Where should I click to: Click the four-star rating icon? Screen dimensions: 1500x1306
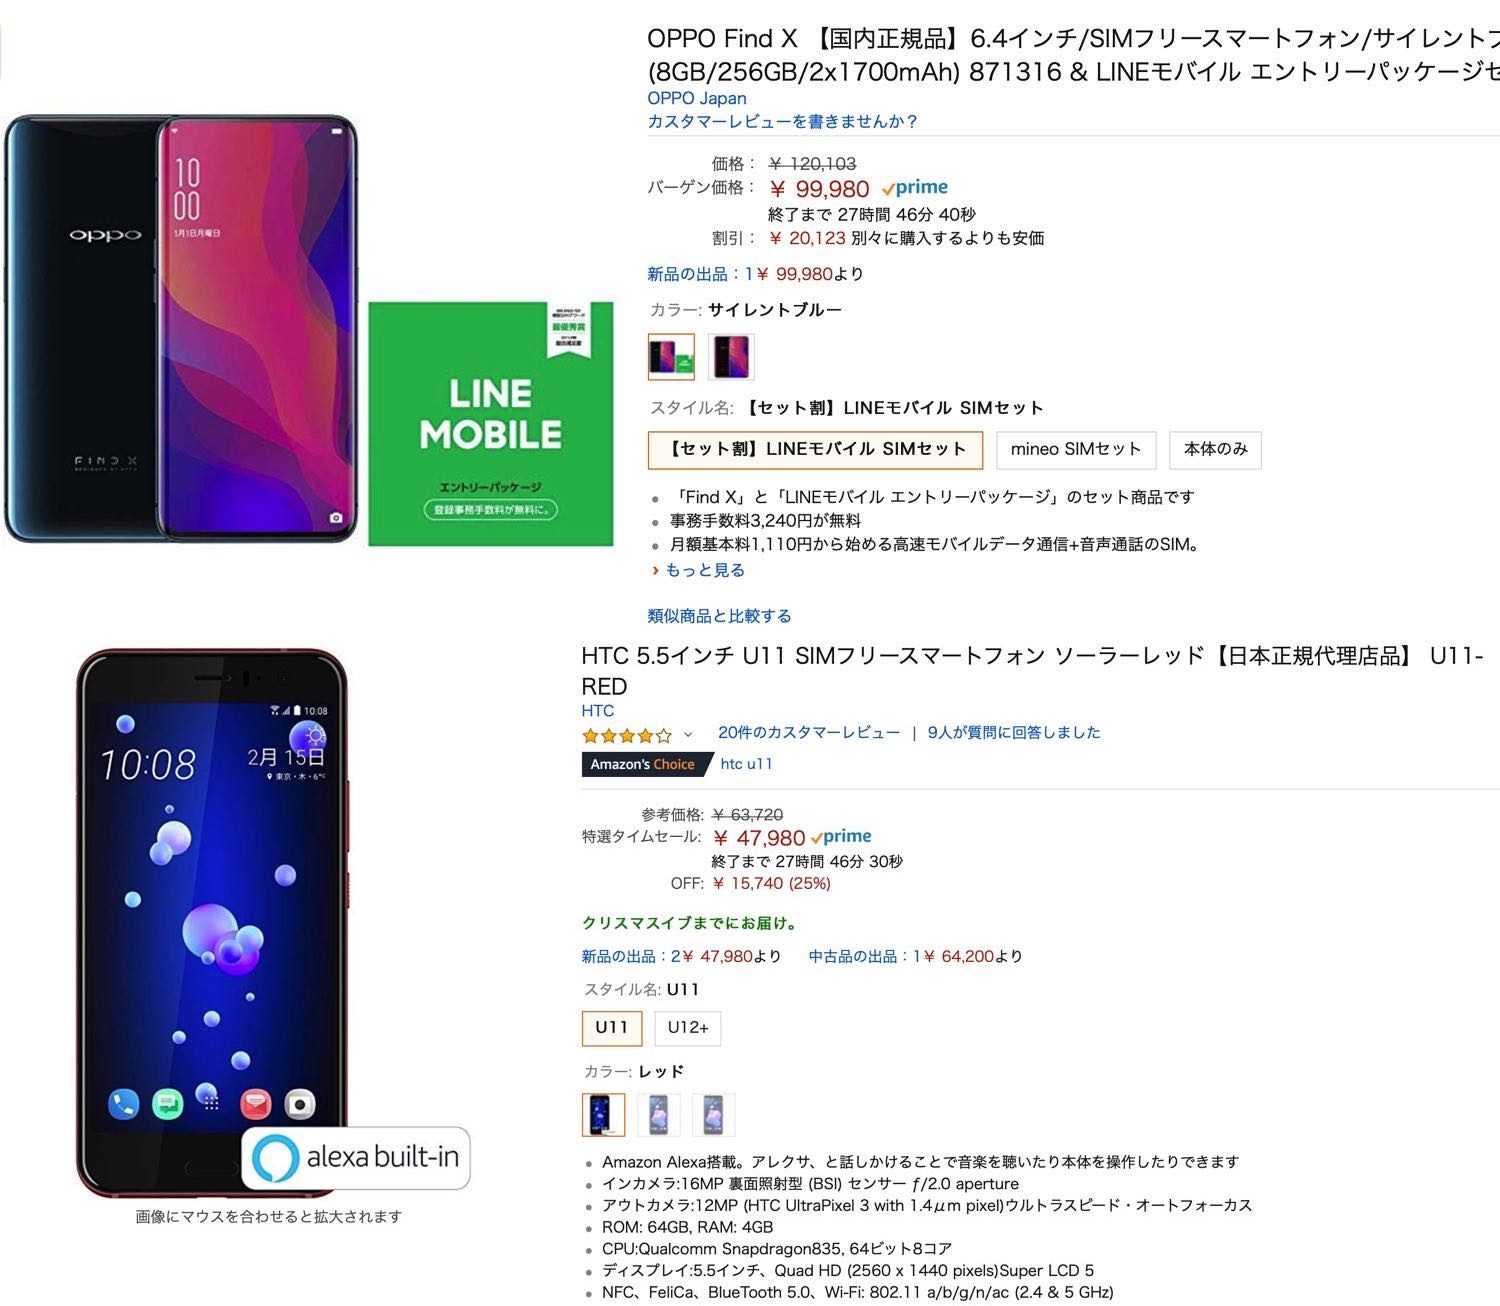pos(627,736)
